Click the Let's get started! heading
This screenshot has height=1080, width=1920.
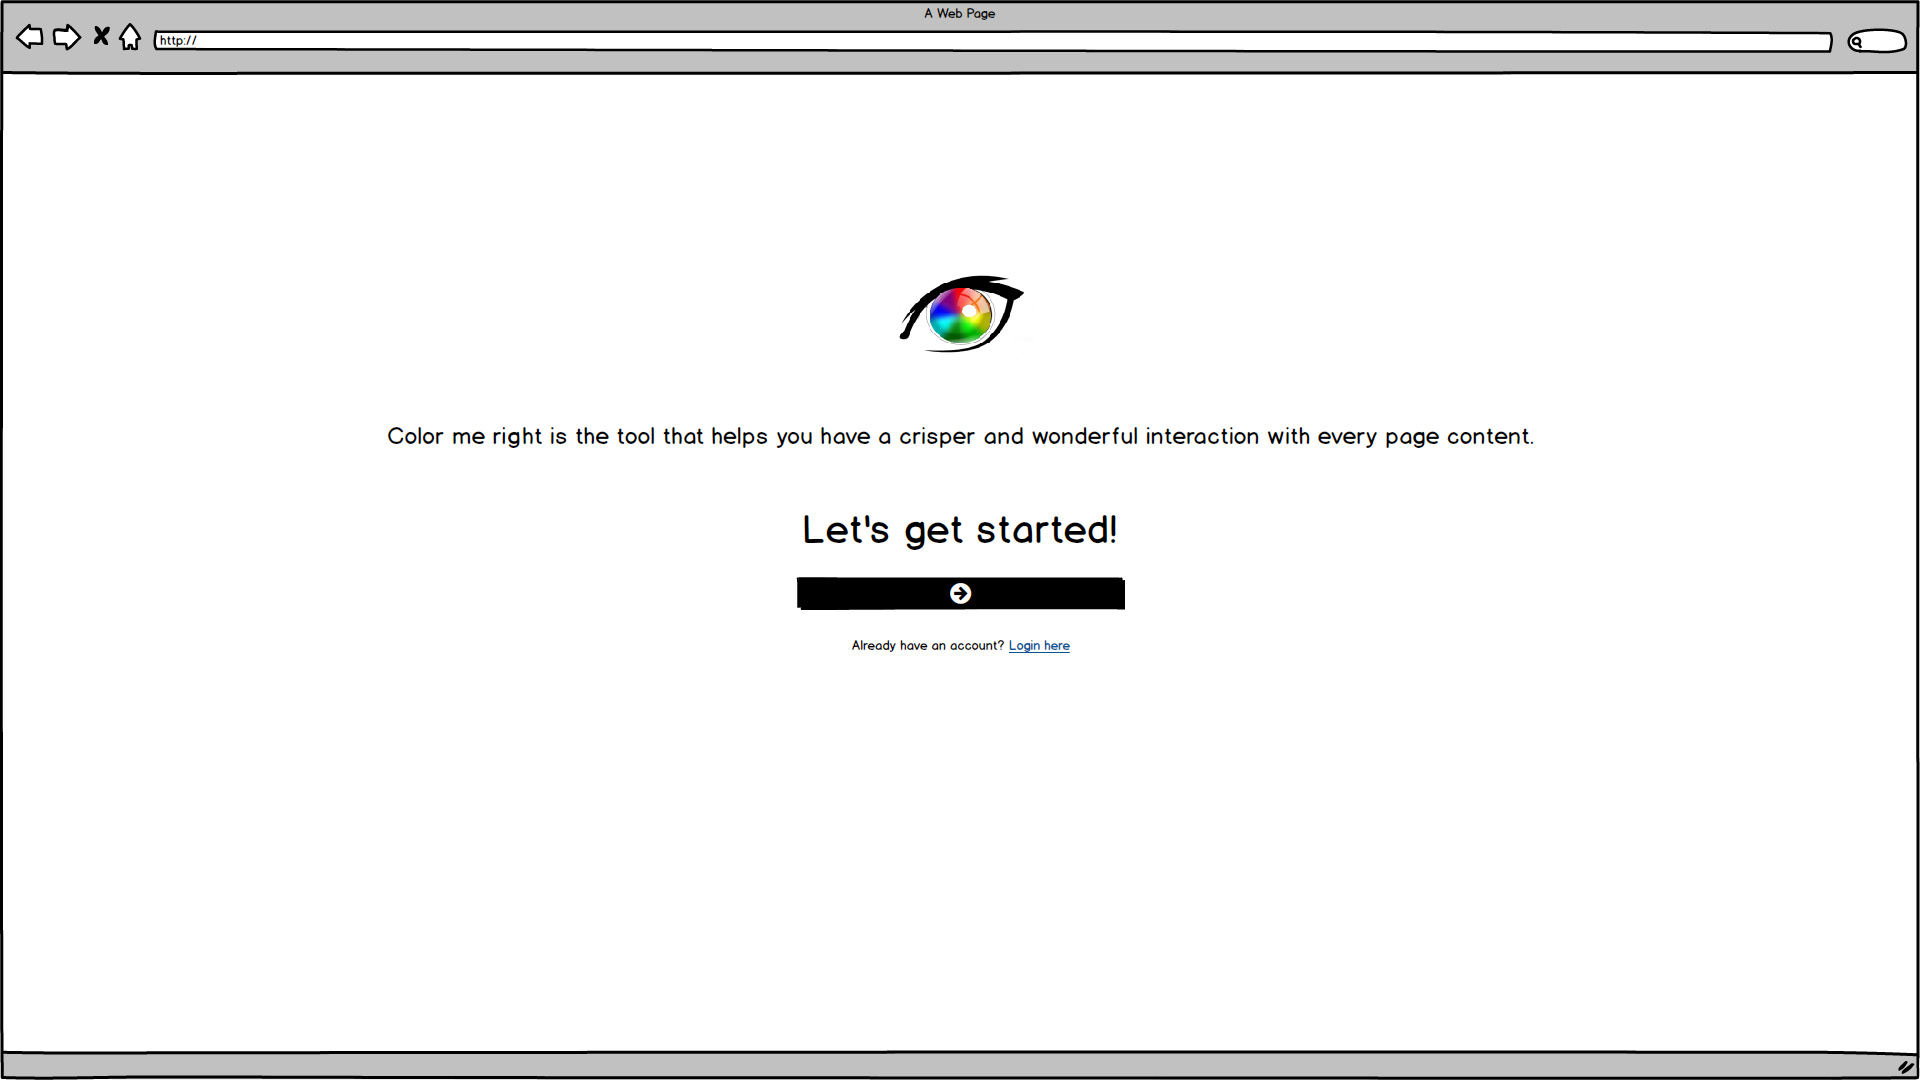coord(960,530)
